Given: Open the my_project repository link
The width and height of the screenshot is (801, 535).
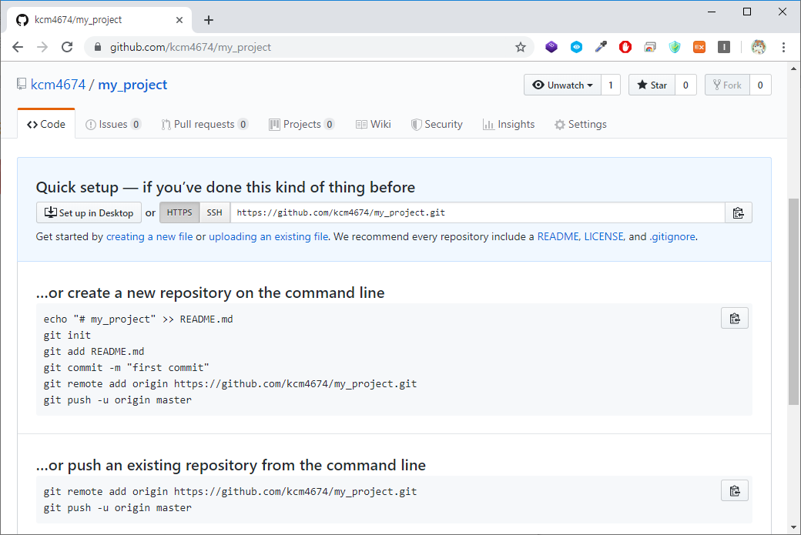Looking at the screenshot, I should click(x=132, y=84).
